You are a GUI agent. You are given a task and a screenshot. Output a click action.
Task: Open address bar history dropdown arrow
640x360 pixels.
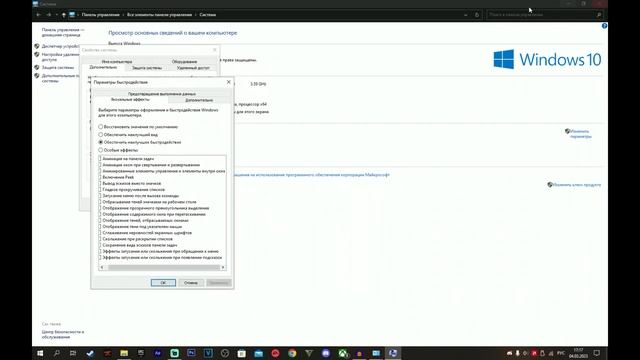(466, 15)
